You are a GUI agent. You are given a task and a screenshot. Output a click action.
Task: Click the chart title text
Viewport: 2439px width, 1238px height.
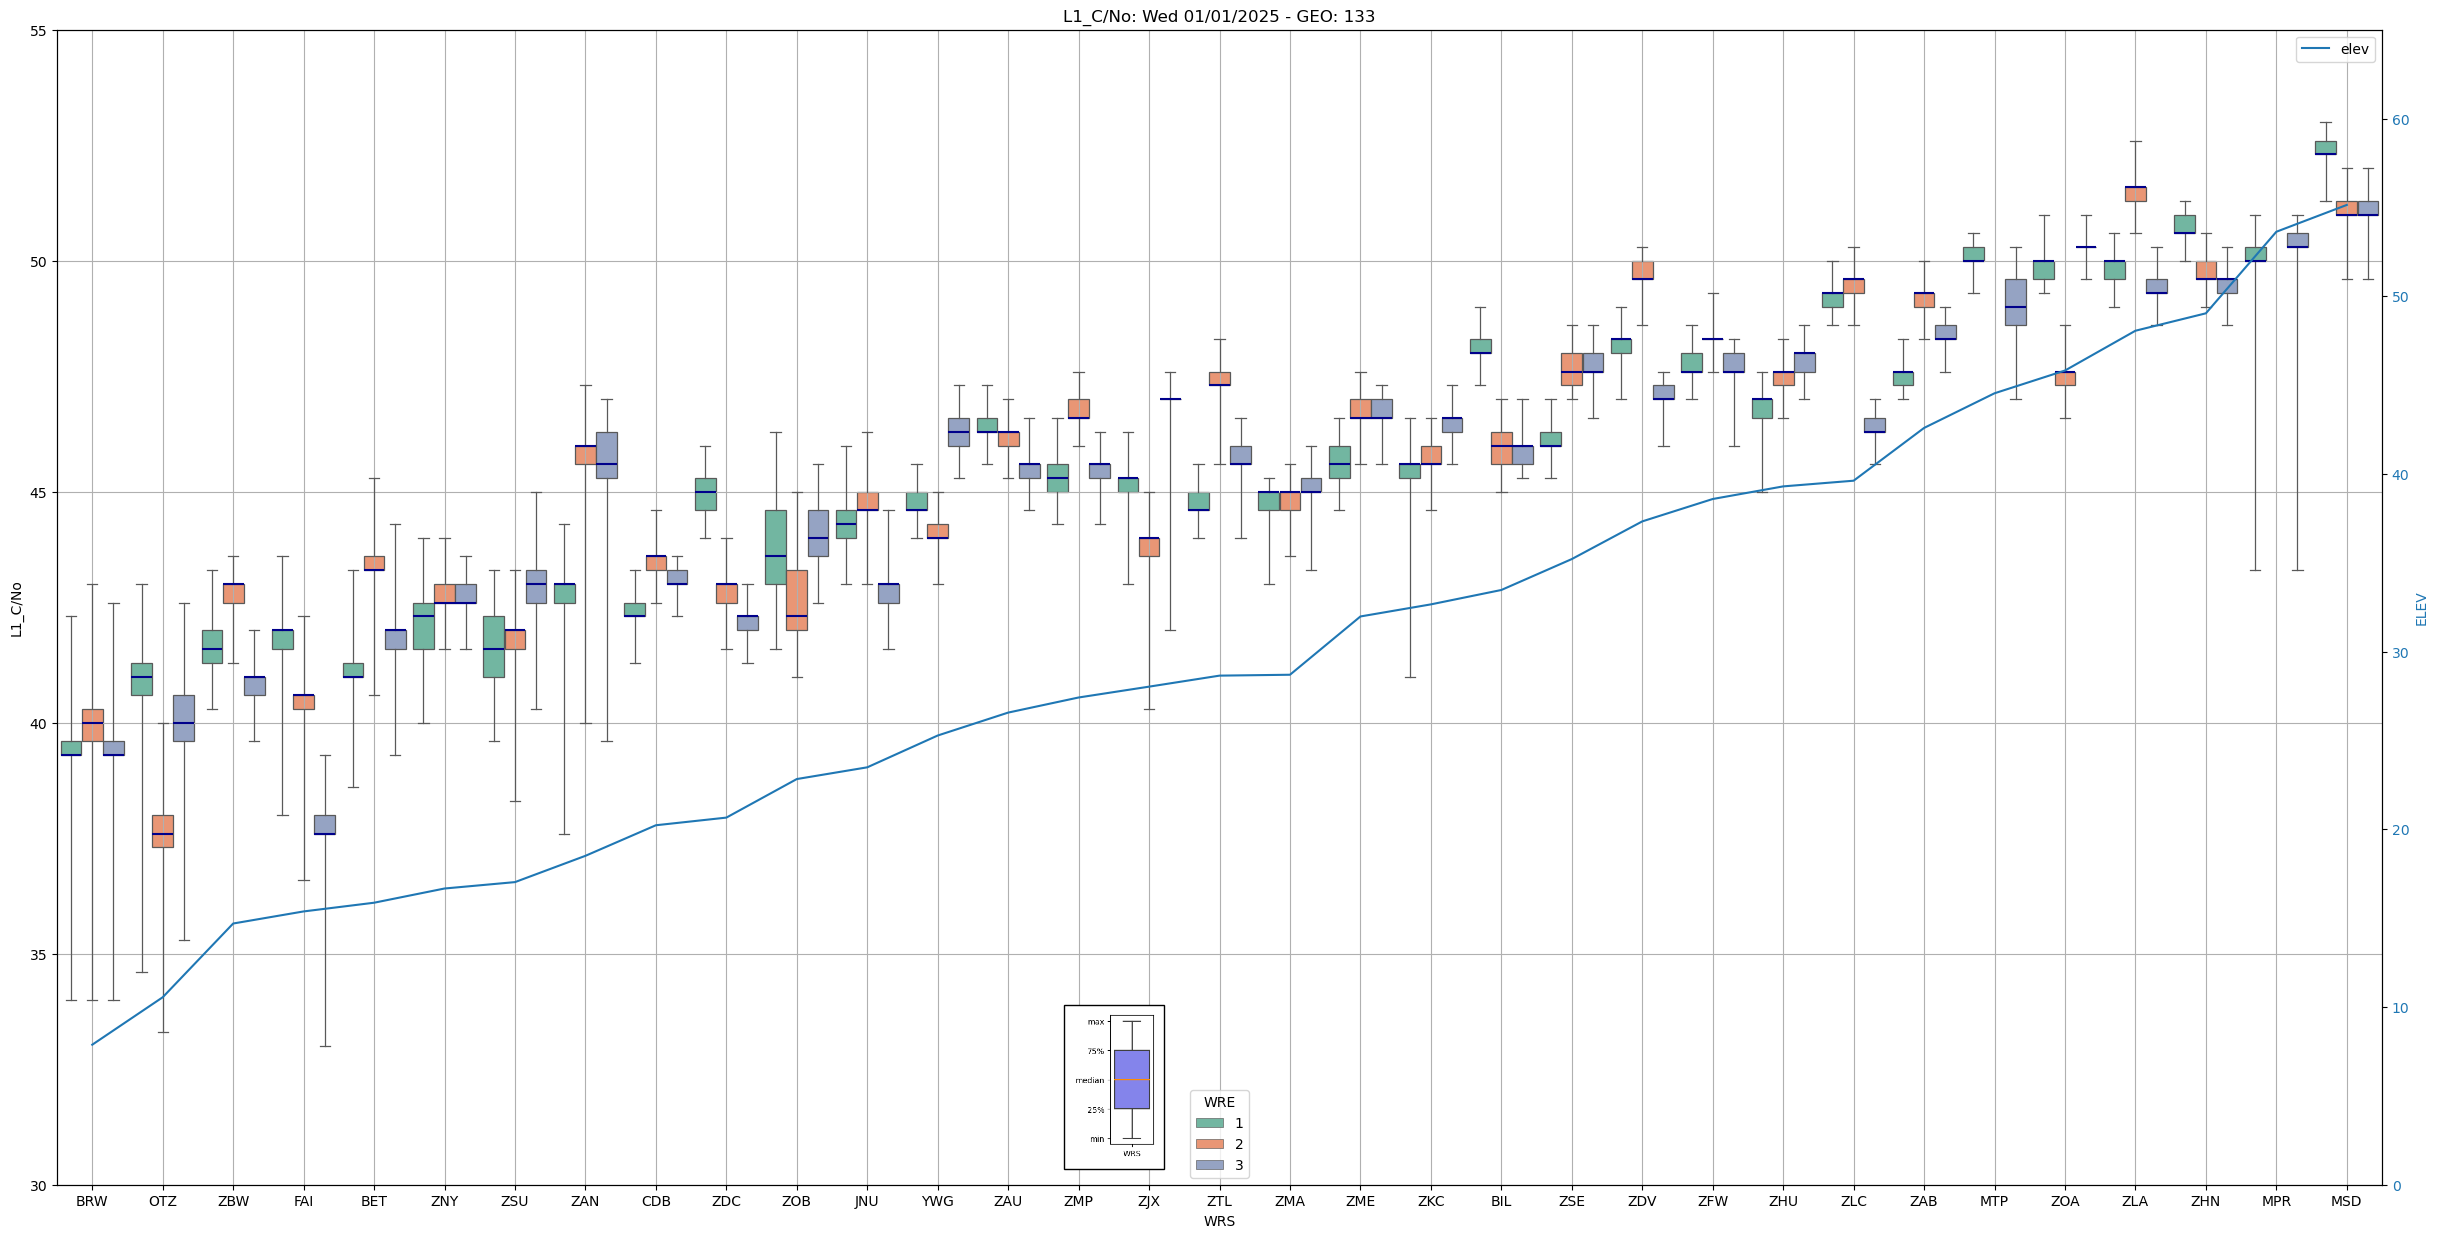pyautogui.click(x=1218, y=16)
